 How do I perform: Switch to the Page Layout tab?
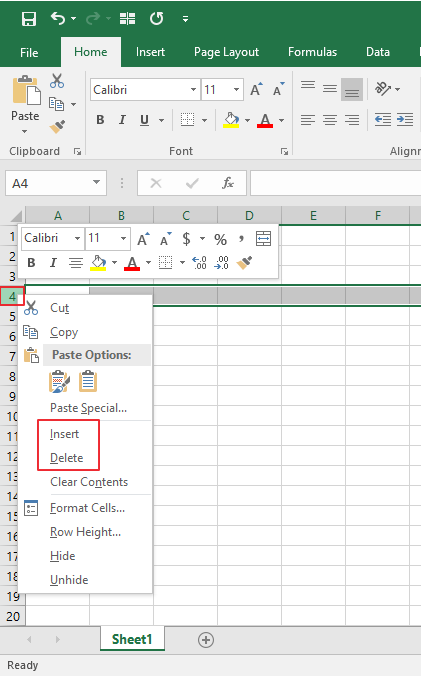click(x=226, y=52)
